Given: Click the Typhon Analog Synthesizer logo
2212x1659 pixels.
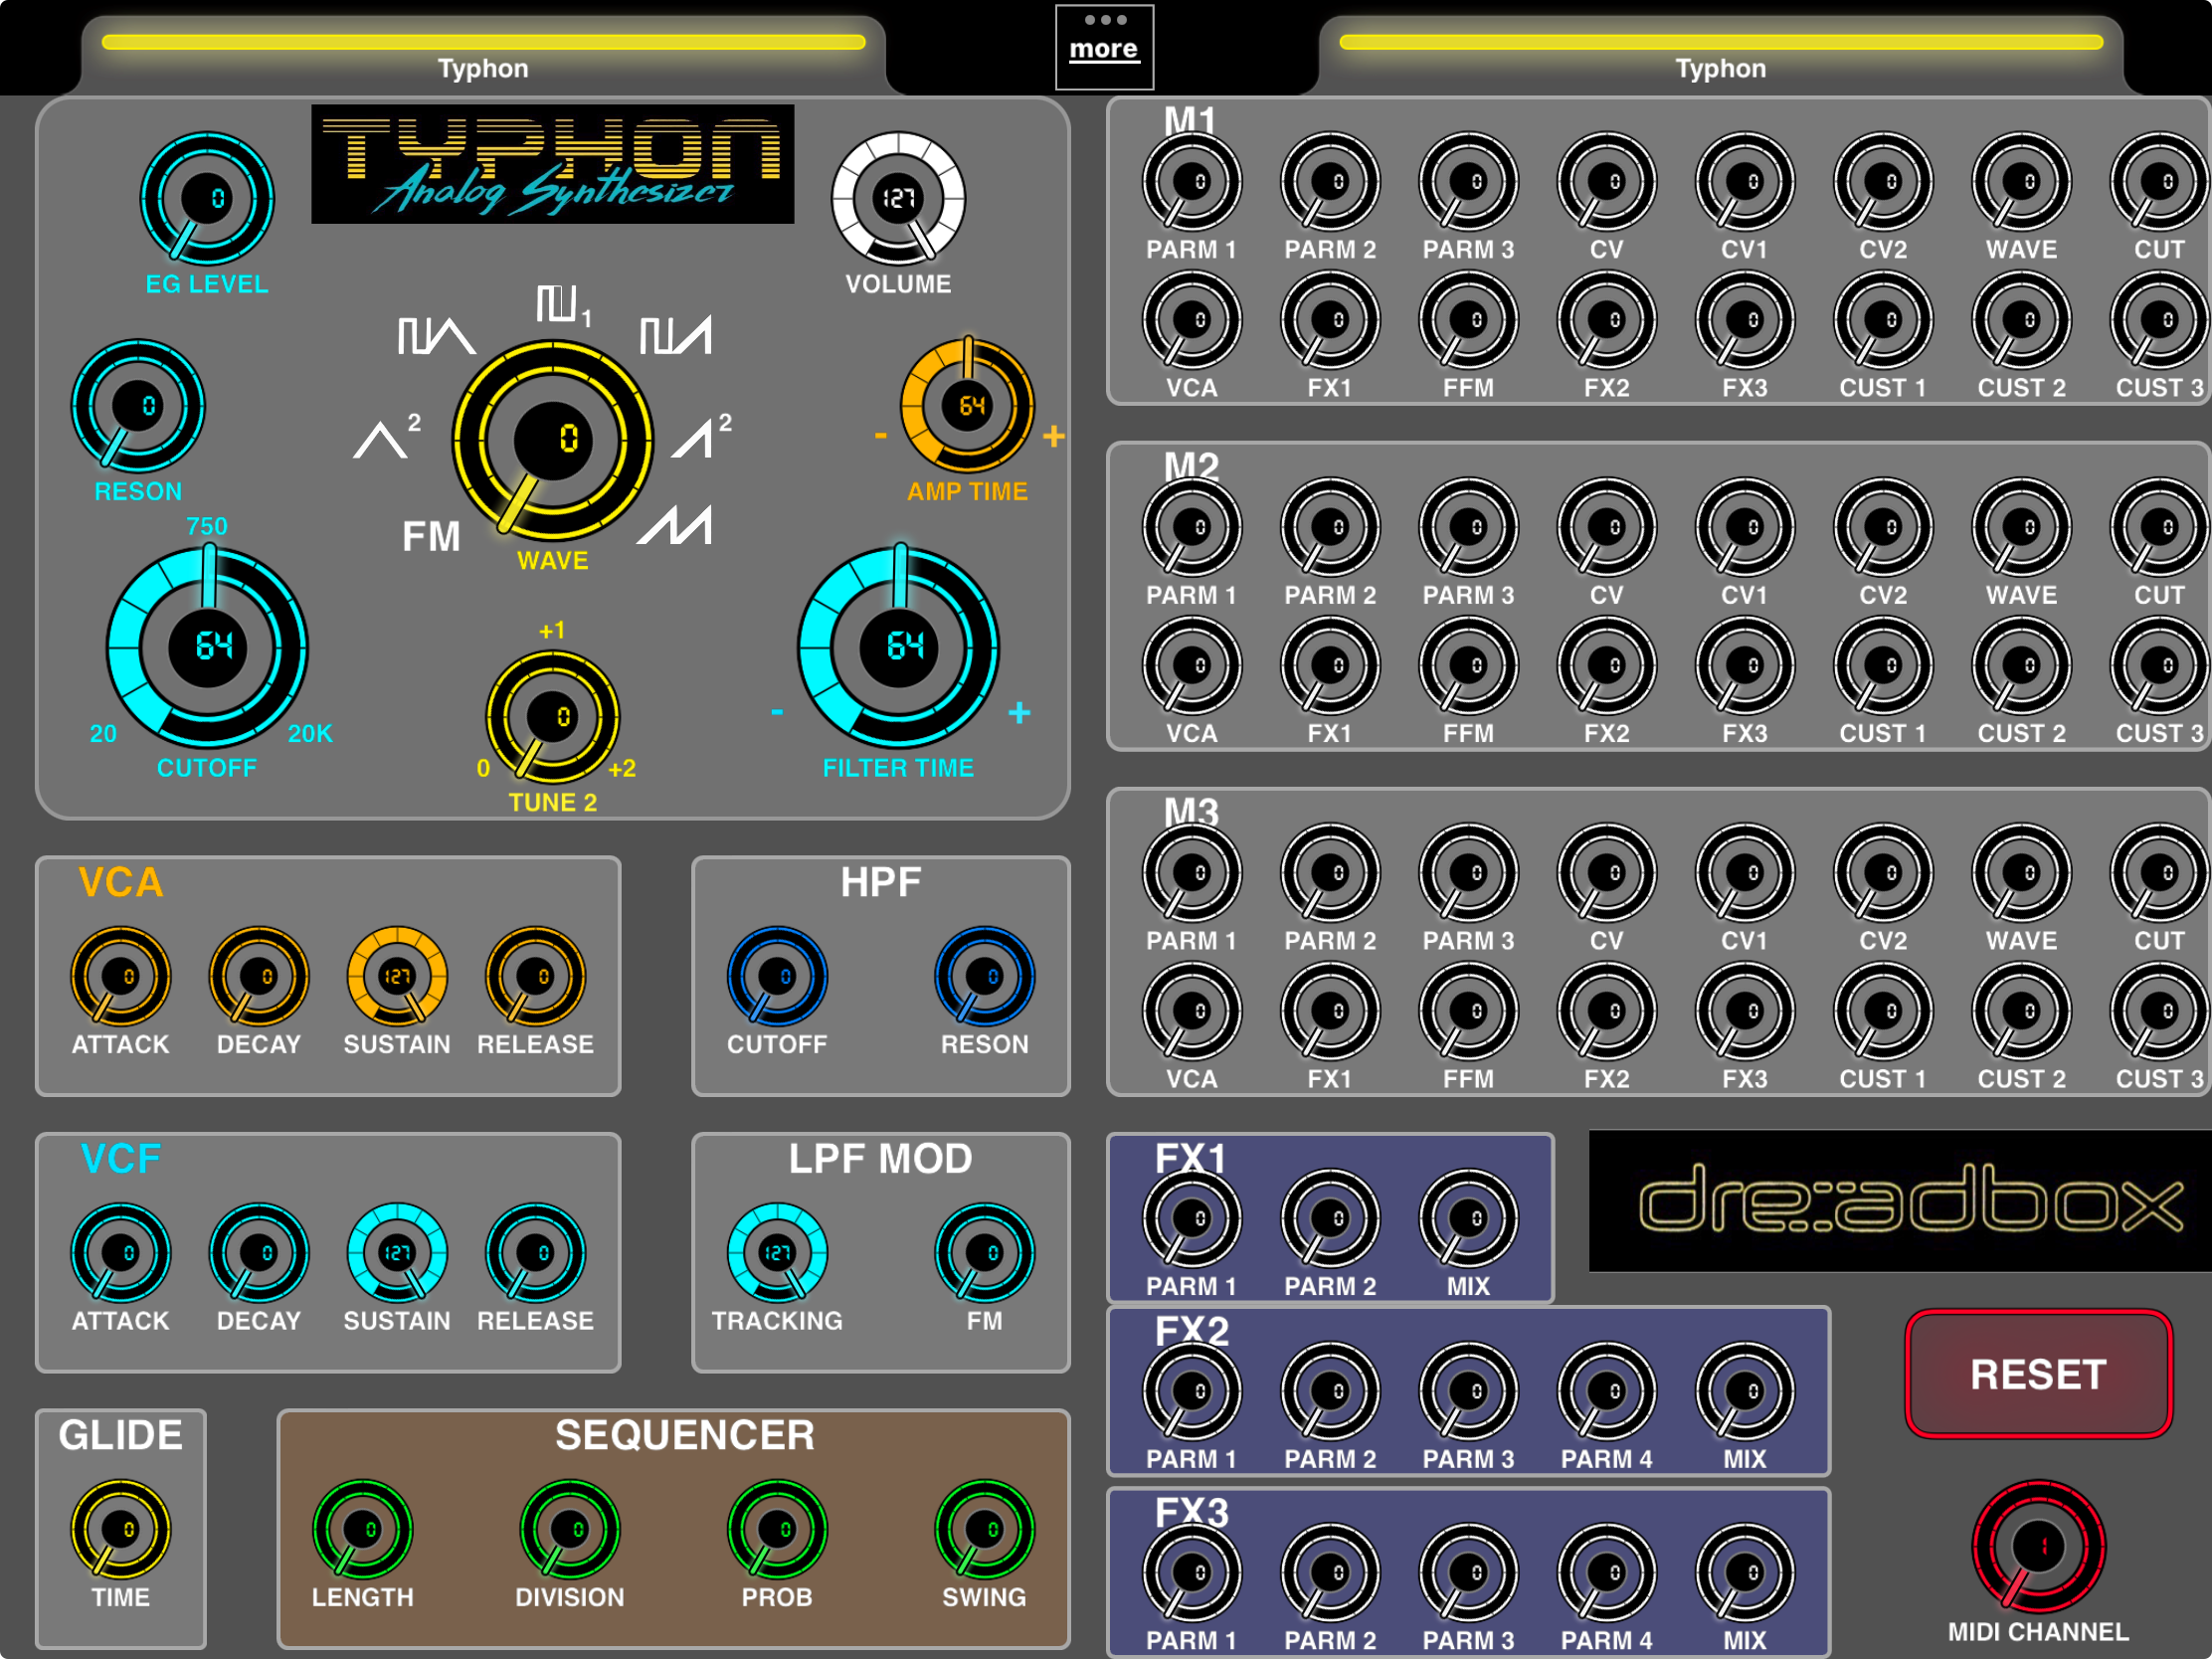Looking at the screenshot, I should pyautogui.click(x=553, y=164).
